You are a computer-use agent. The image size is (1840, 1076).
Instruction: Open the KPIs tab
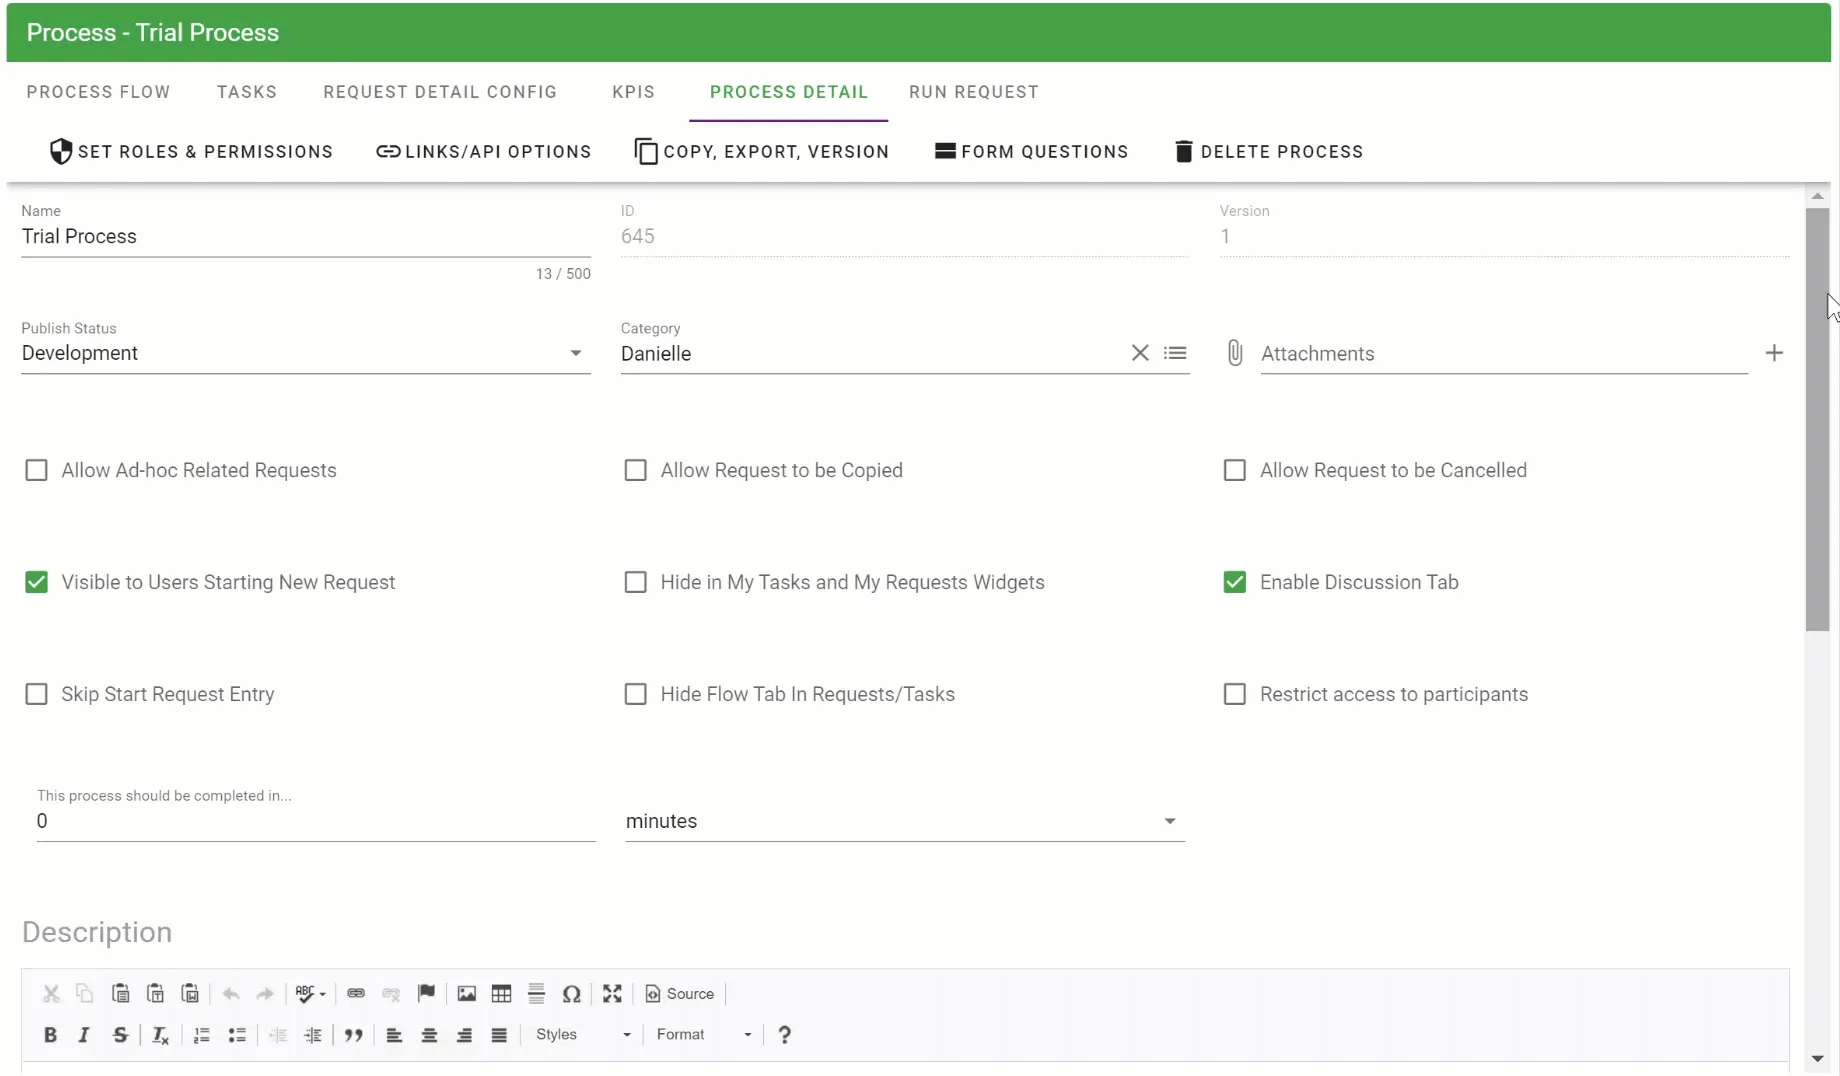tap(633, 92)
